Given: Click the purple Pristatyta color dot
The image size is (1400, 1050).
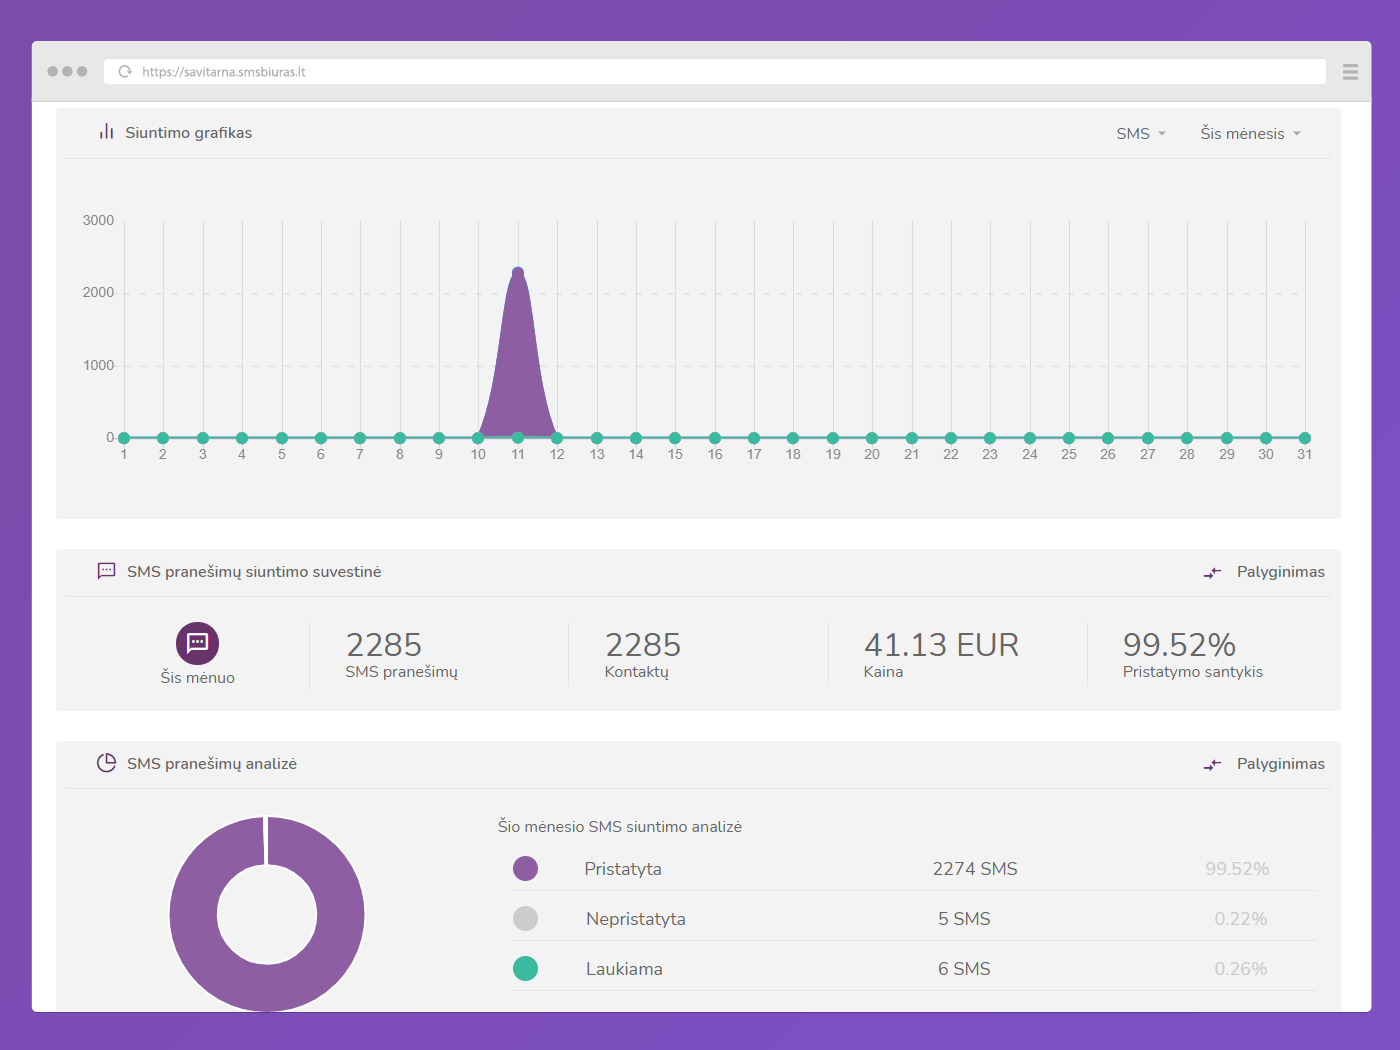Looking at the screenshot, I should click(525, 868).
